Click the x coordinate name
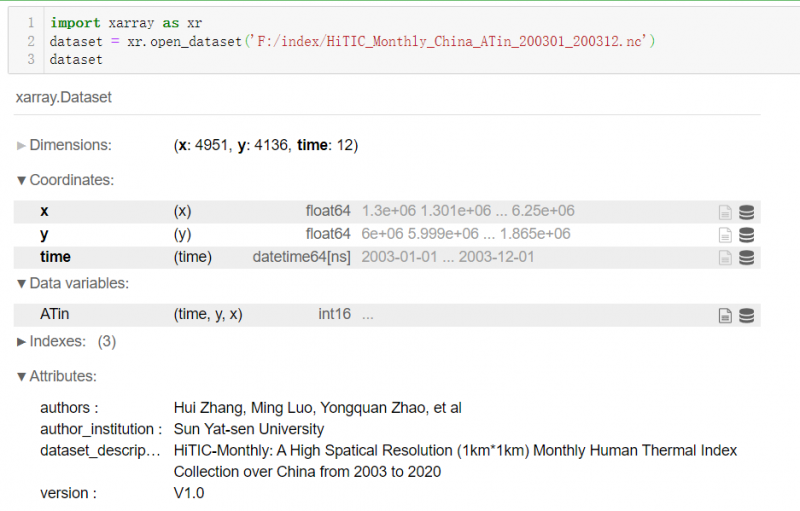Viewport: 800px width, 511px height. coord(44,211)
